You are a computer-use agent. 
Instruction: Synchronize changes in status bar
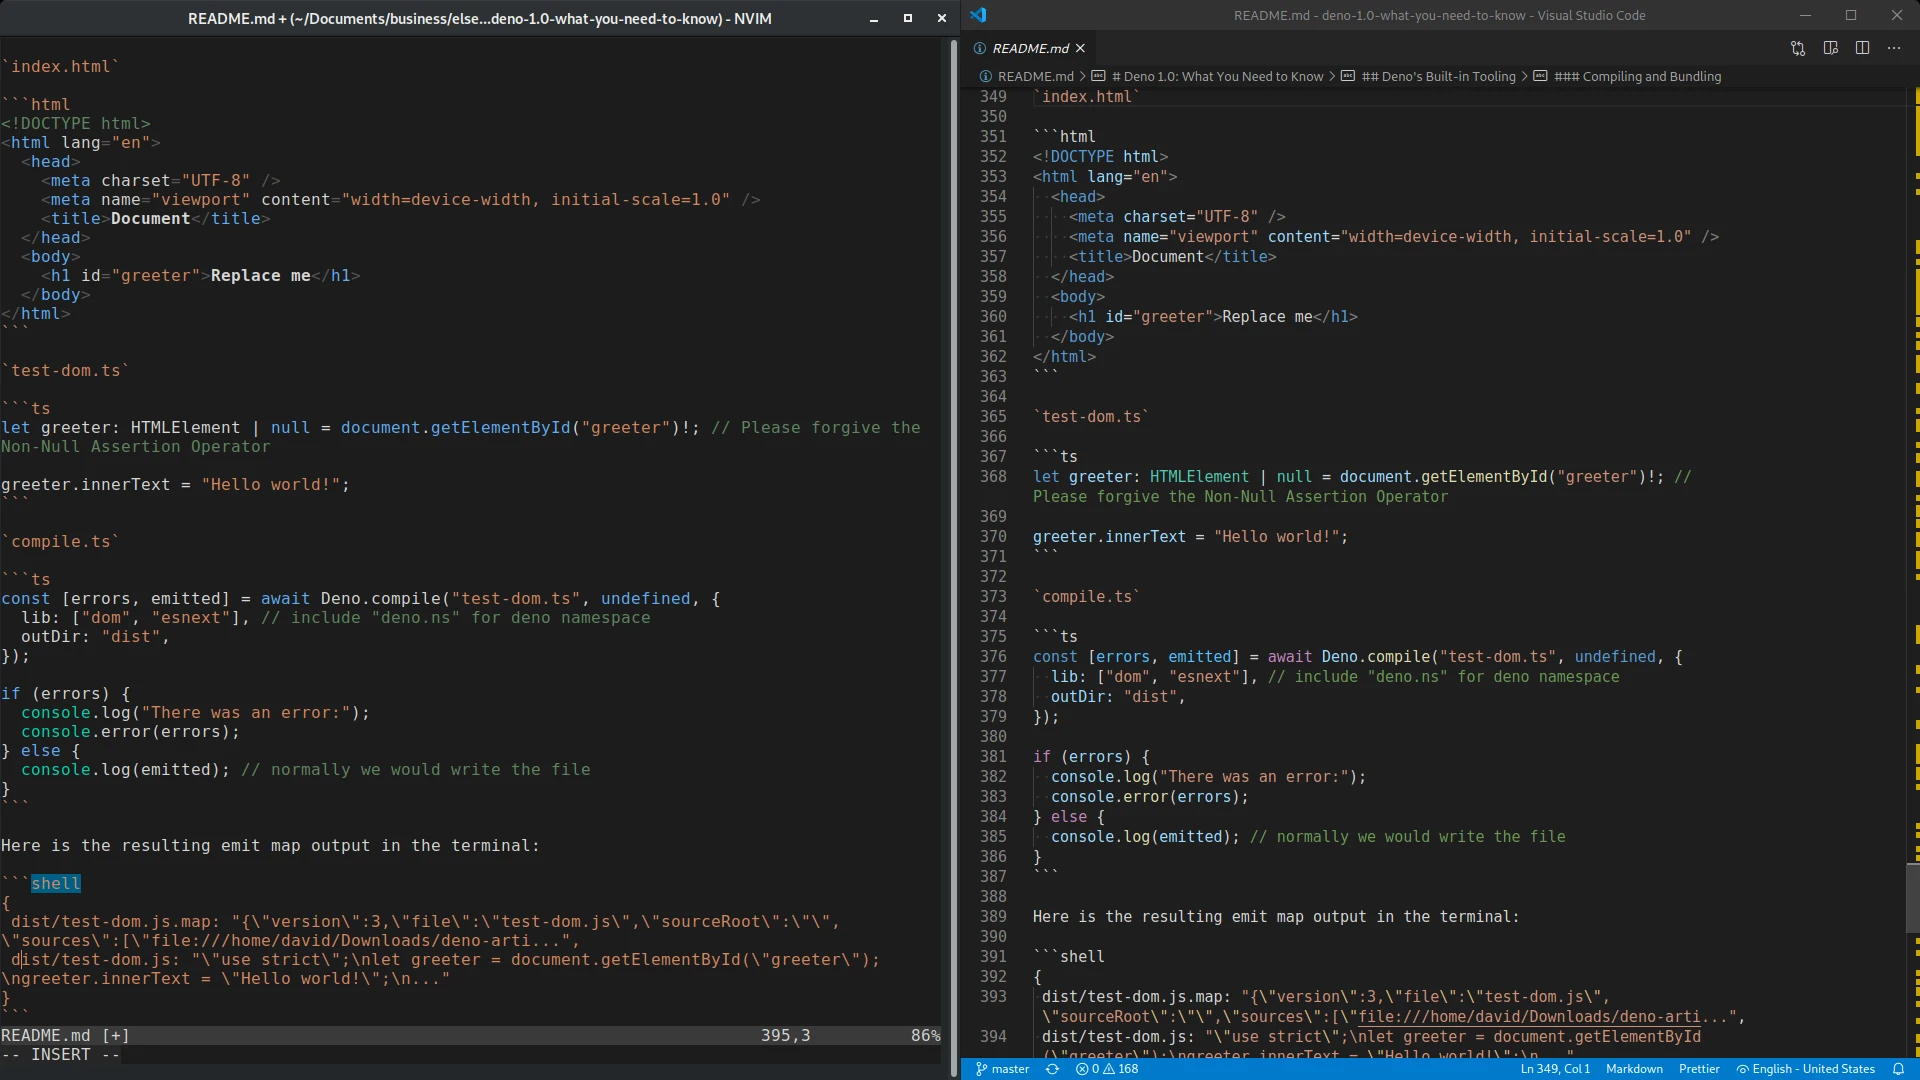pos(1052,1069)
